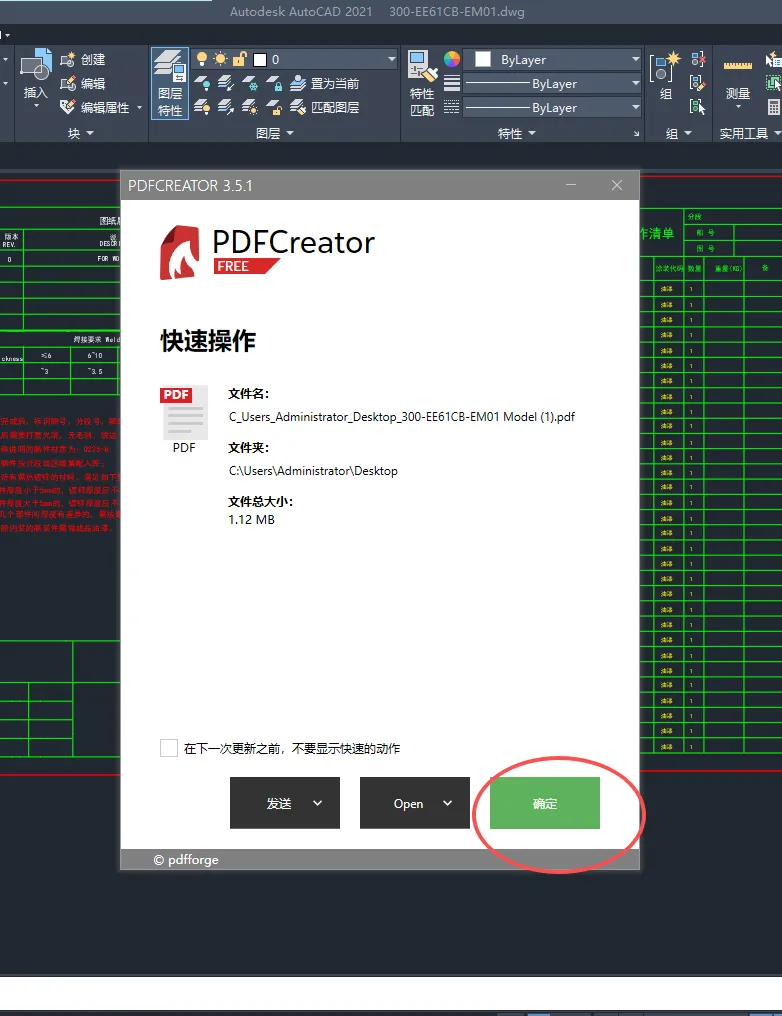Expand the Group (组) panel
Image resolution: width=782 pixels, height=1016 pixels.
coord(678,133)
